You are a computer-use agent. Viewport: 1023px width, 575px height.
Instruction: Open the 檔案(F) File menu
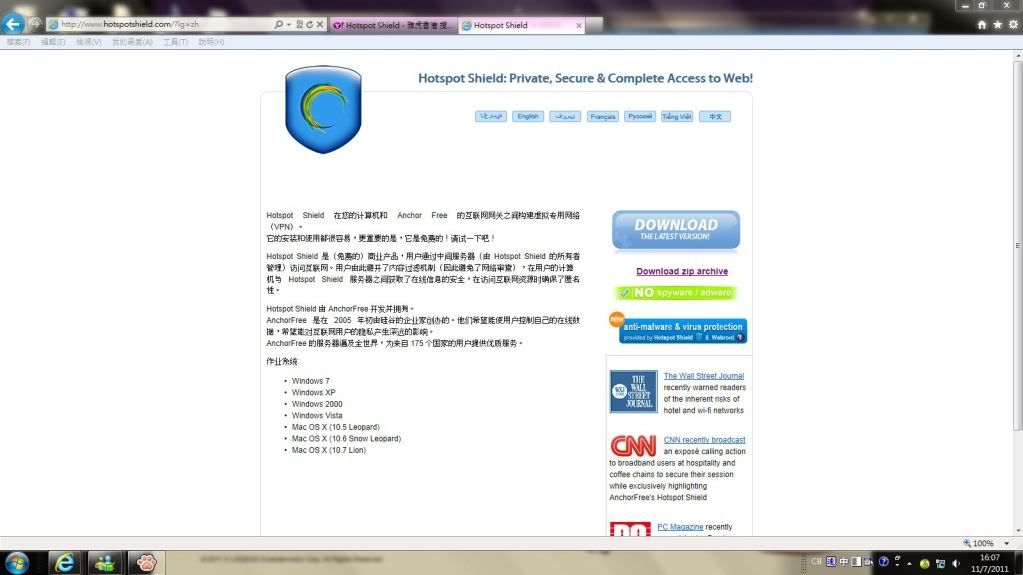pyautogui.click(x=18, y=42)
